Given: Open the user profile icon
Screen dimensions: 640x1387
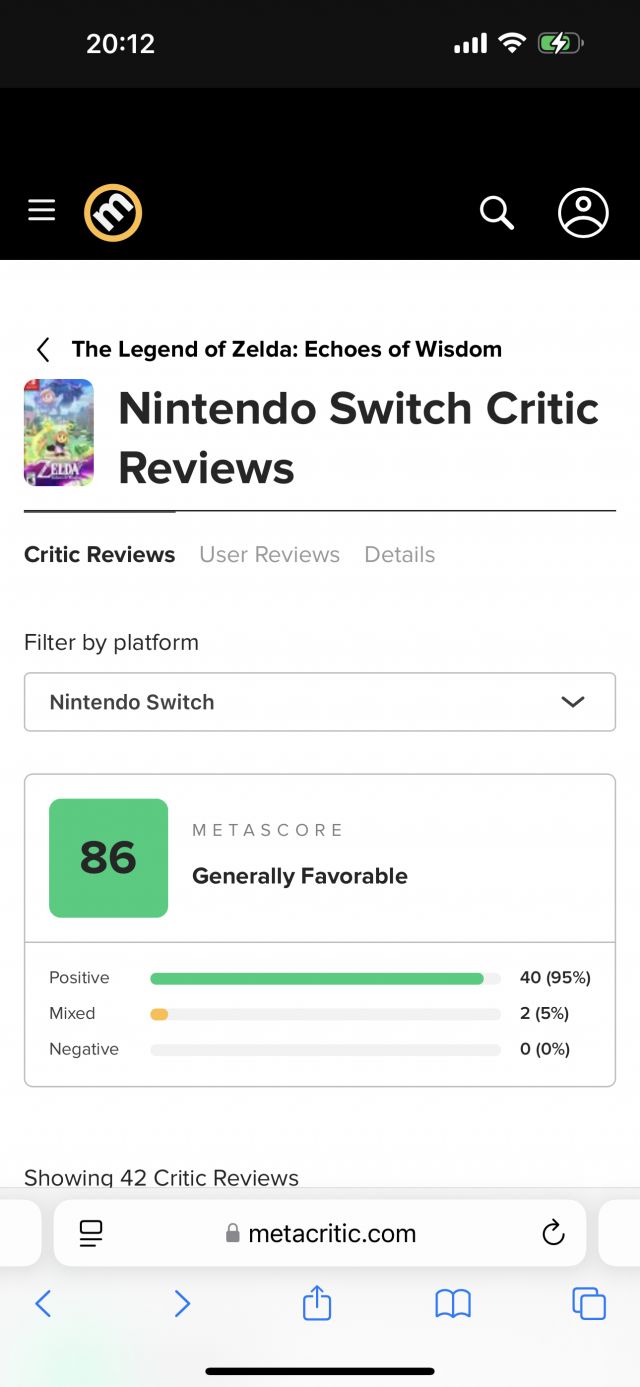Looking at the screenshot, I should pos(583,212).
